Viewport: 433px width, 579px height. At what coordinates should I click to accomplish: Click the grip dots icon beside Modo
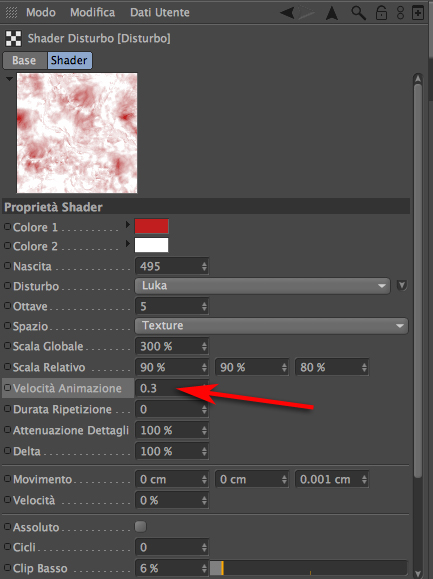coord(11,13)
